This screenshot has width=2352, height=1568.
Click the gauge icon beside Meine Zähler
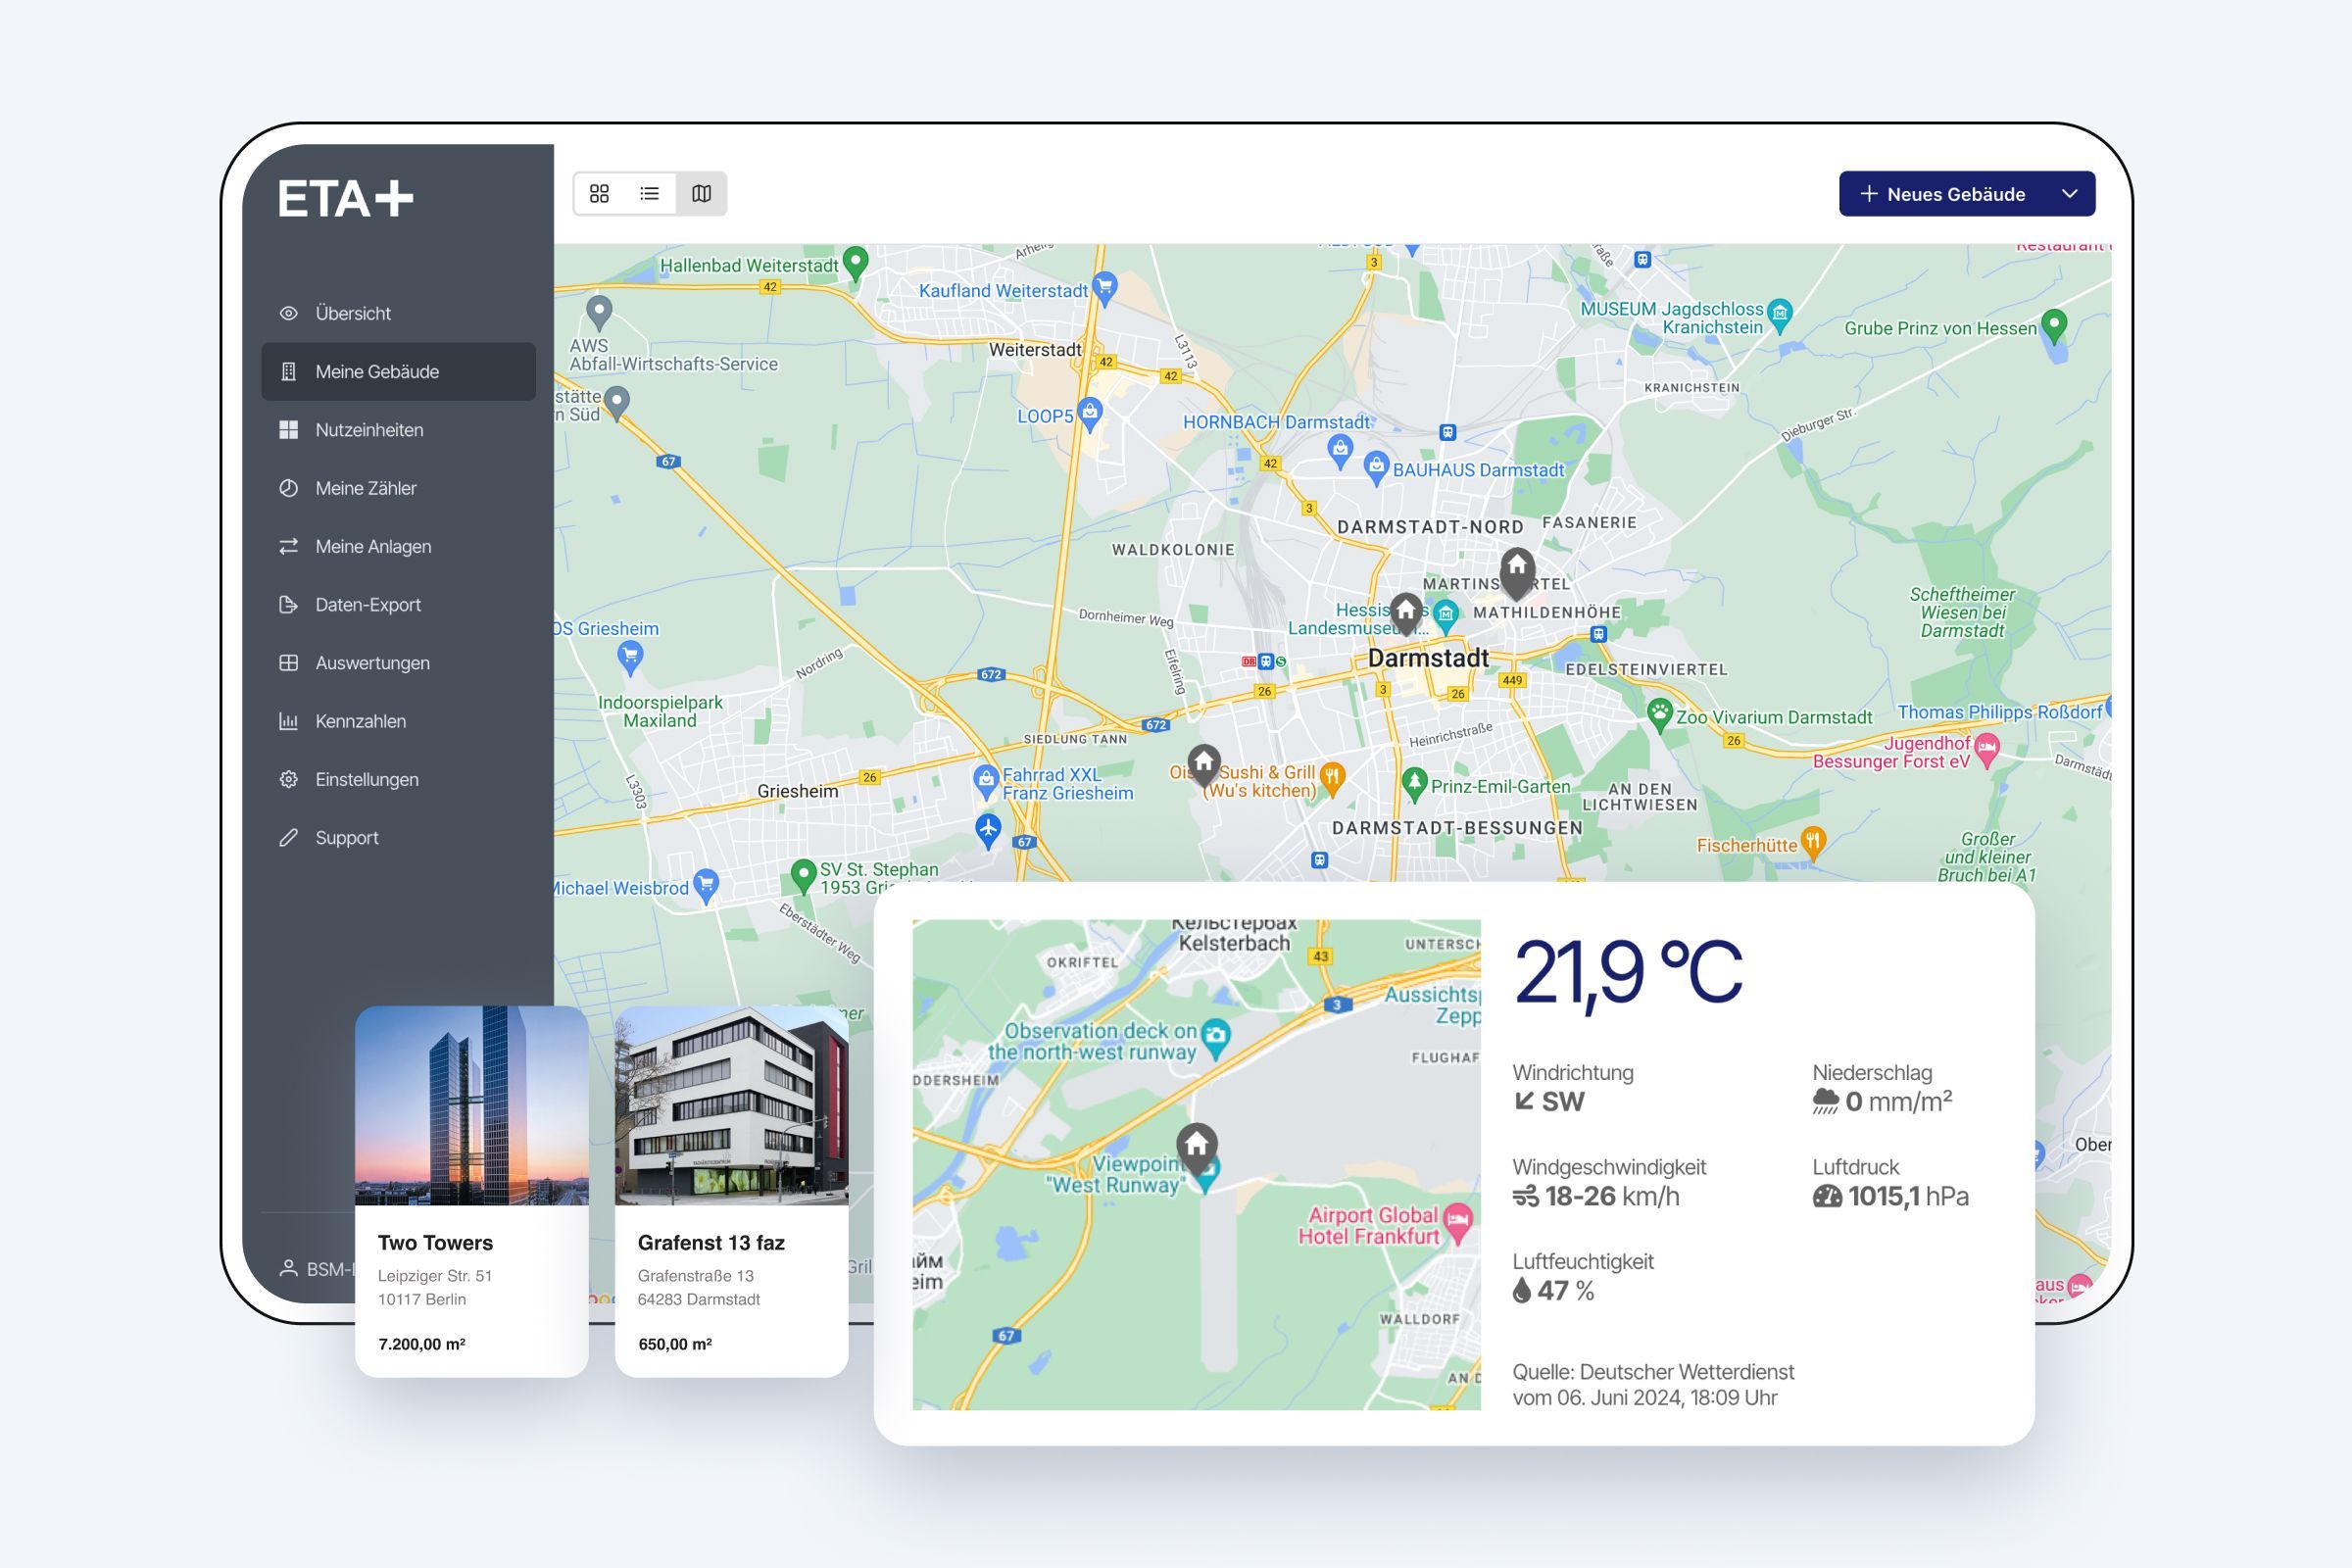pos(289,488)
